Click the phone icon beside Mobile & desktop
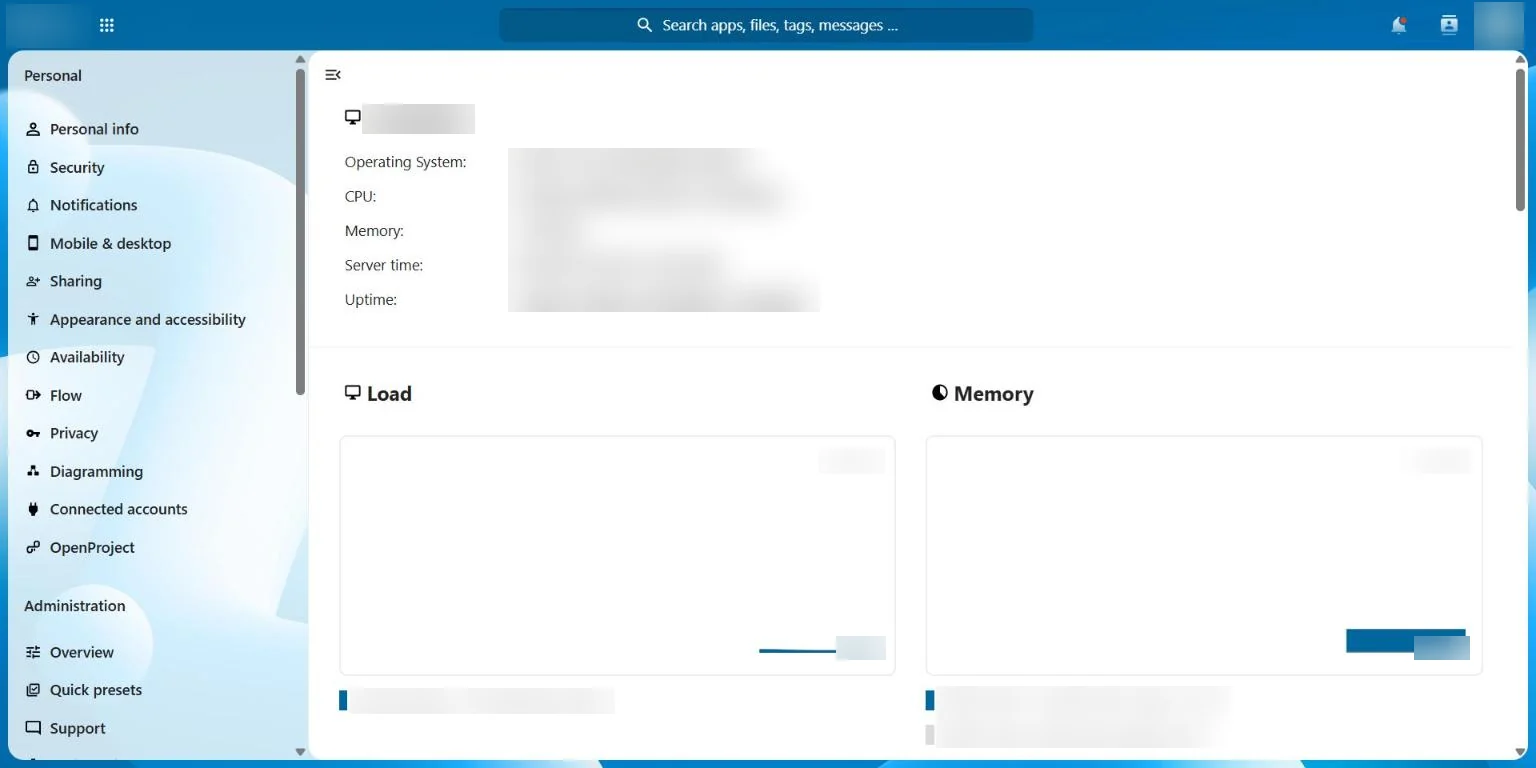The height and width of the screenshot is (768, 1536). coord(33,243)
